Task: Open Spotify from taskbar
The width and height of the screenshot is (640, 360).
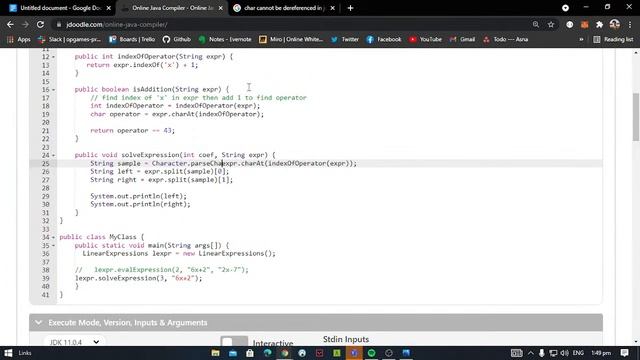Action: (x=371, y=353)
